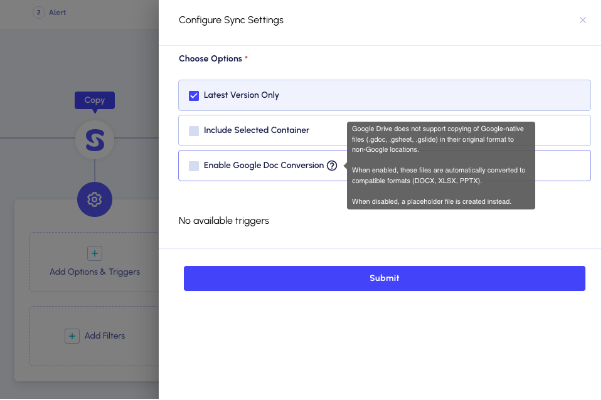Tick Enable Google Doc Conversion checkbox
Viewport: 601px width, 400px height.
[x=194, y=166]
